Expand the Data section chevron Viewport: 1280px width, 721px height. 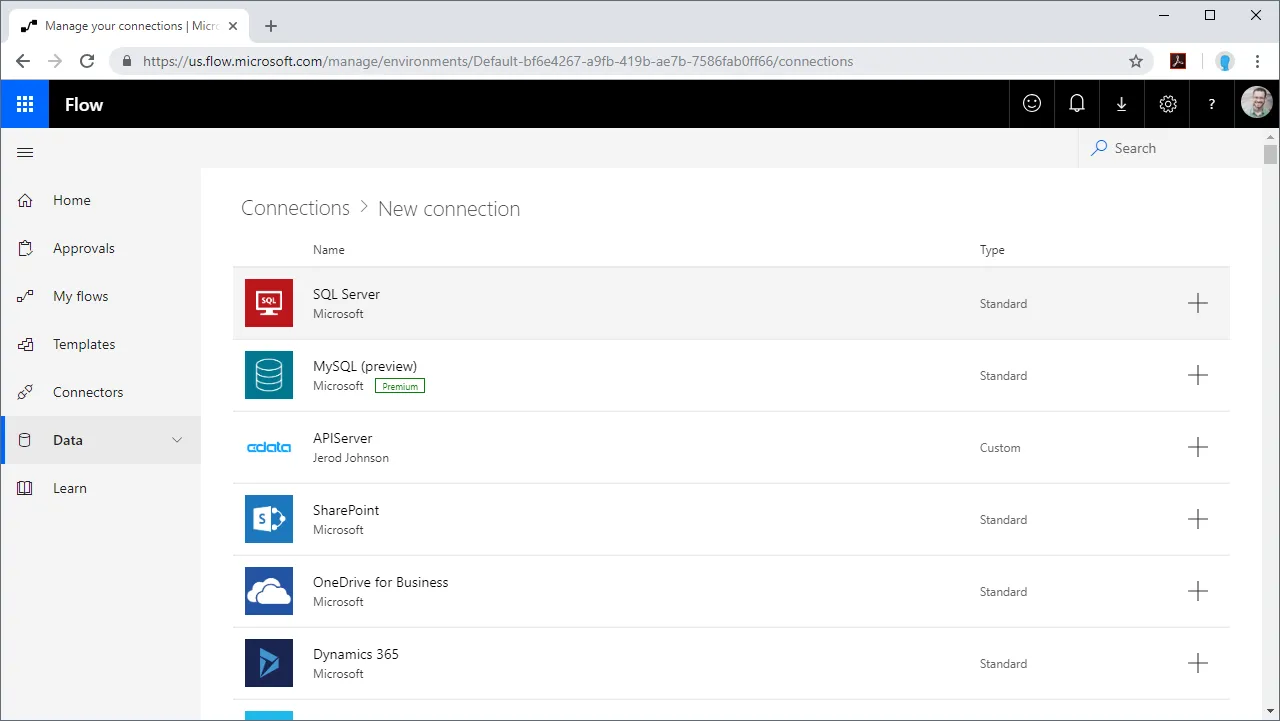177,440
